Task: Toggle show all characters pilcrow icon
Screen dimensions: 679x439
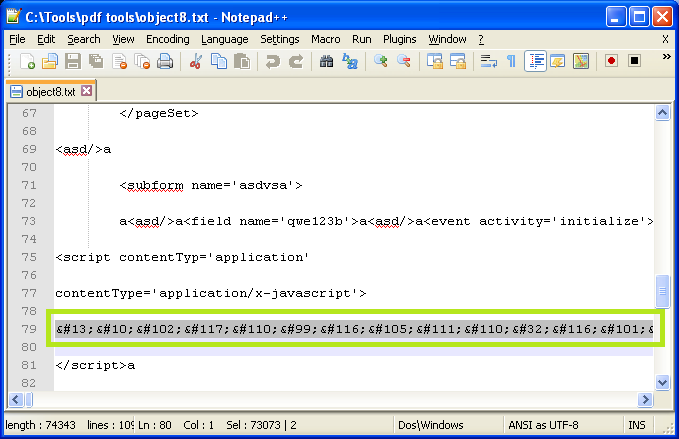Action: pyautogui.click(x=511, y=61)
